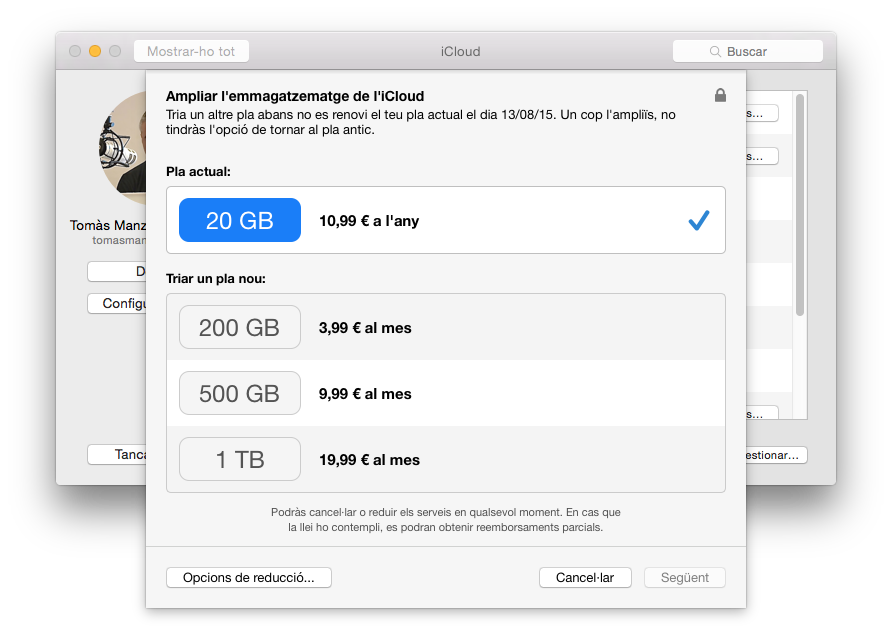
Task: Click the text 10,99 € a l'any
Action: click(369, 221)
